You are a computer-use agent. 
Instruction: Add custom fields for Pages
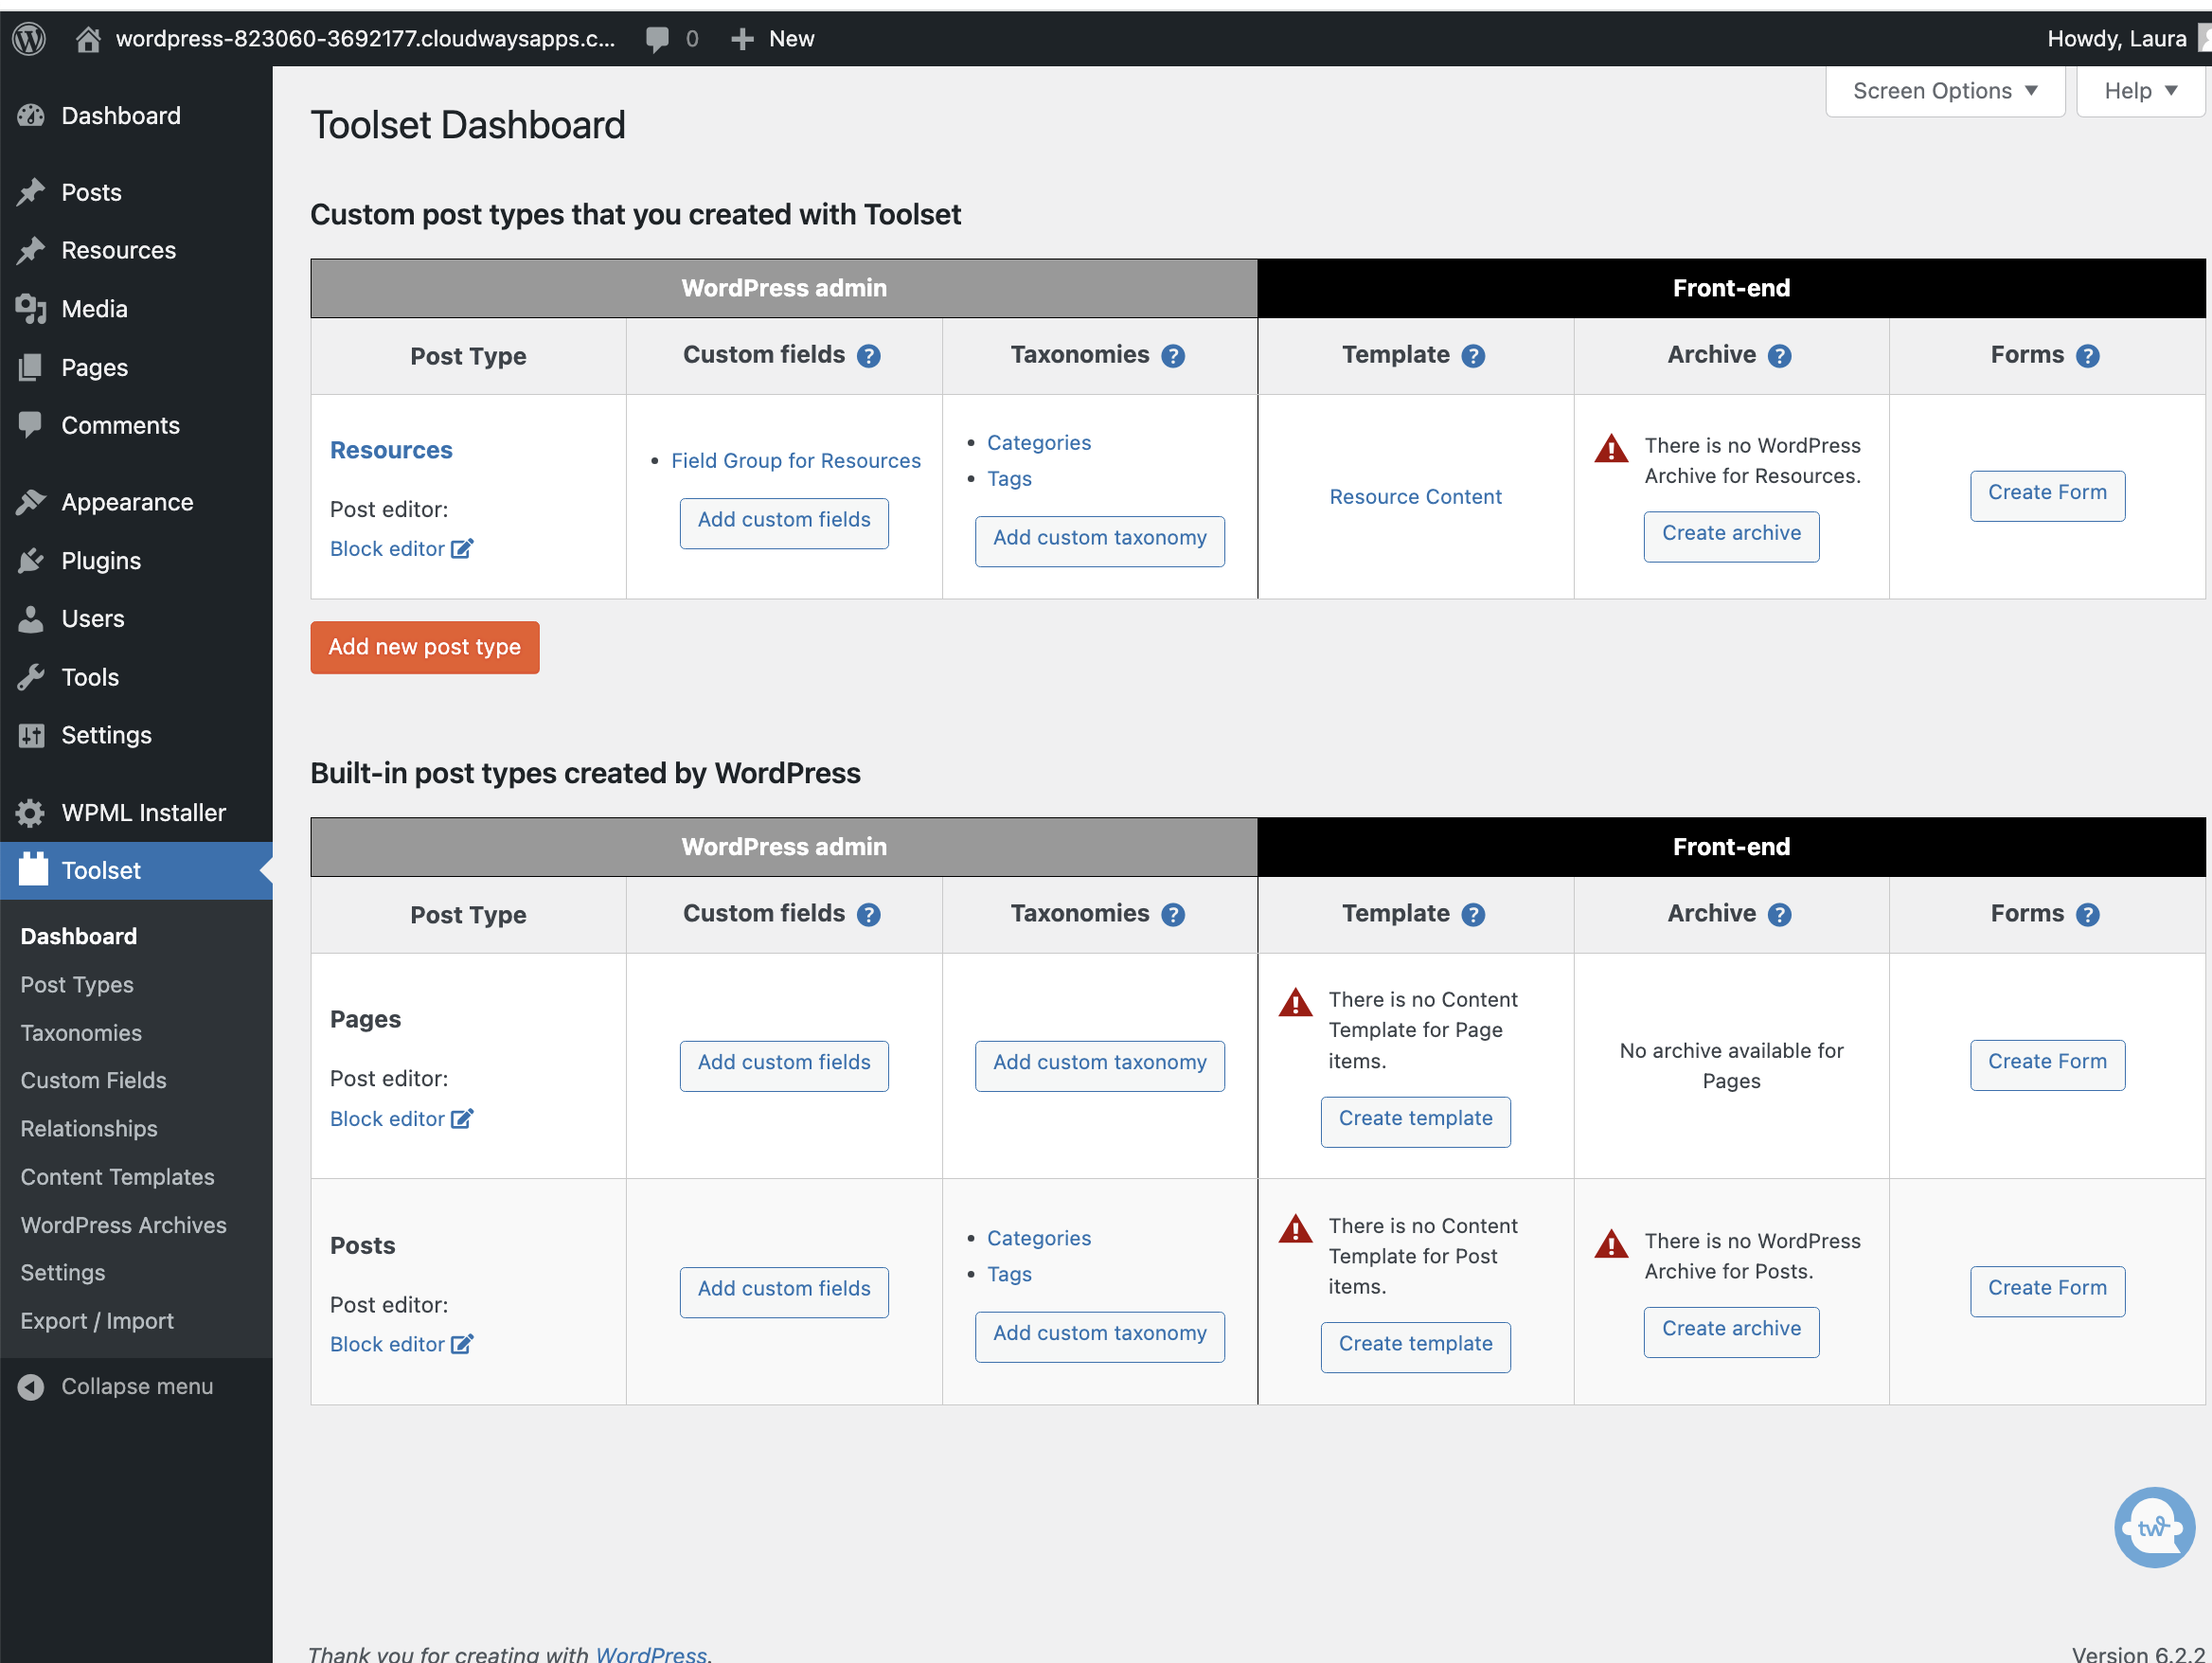coord(784,1065)
